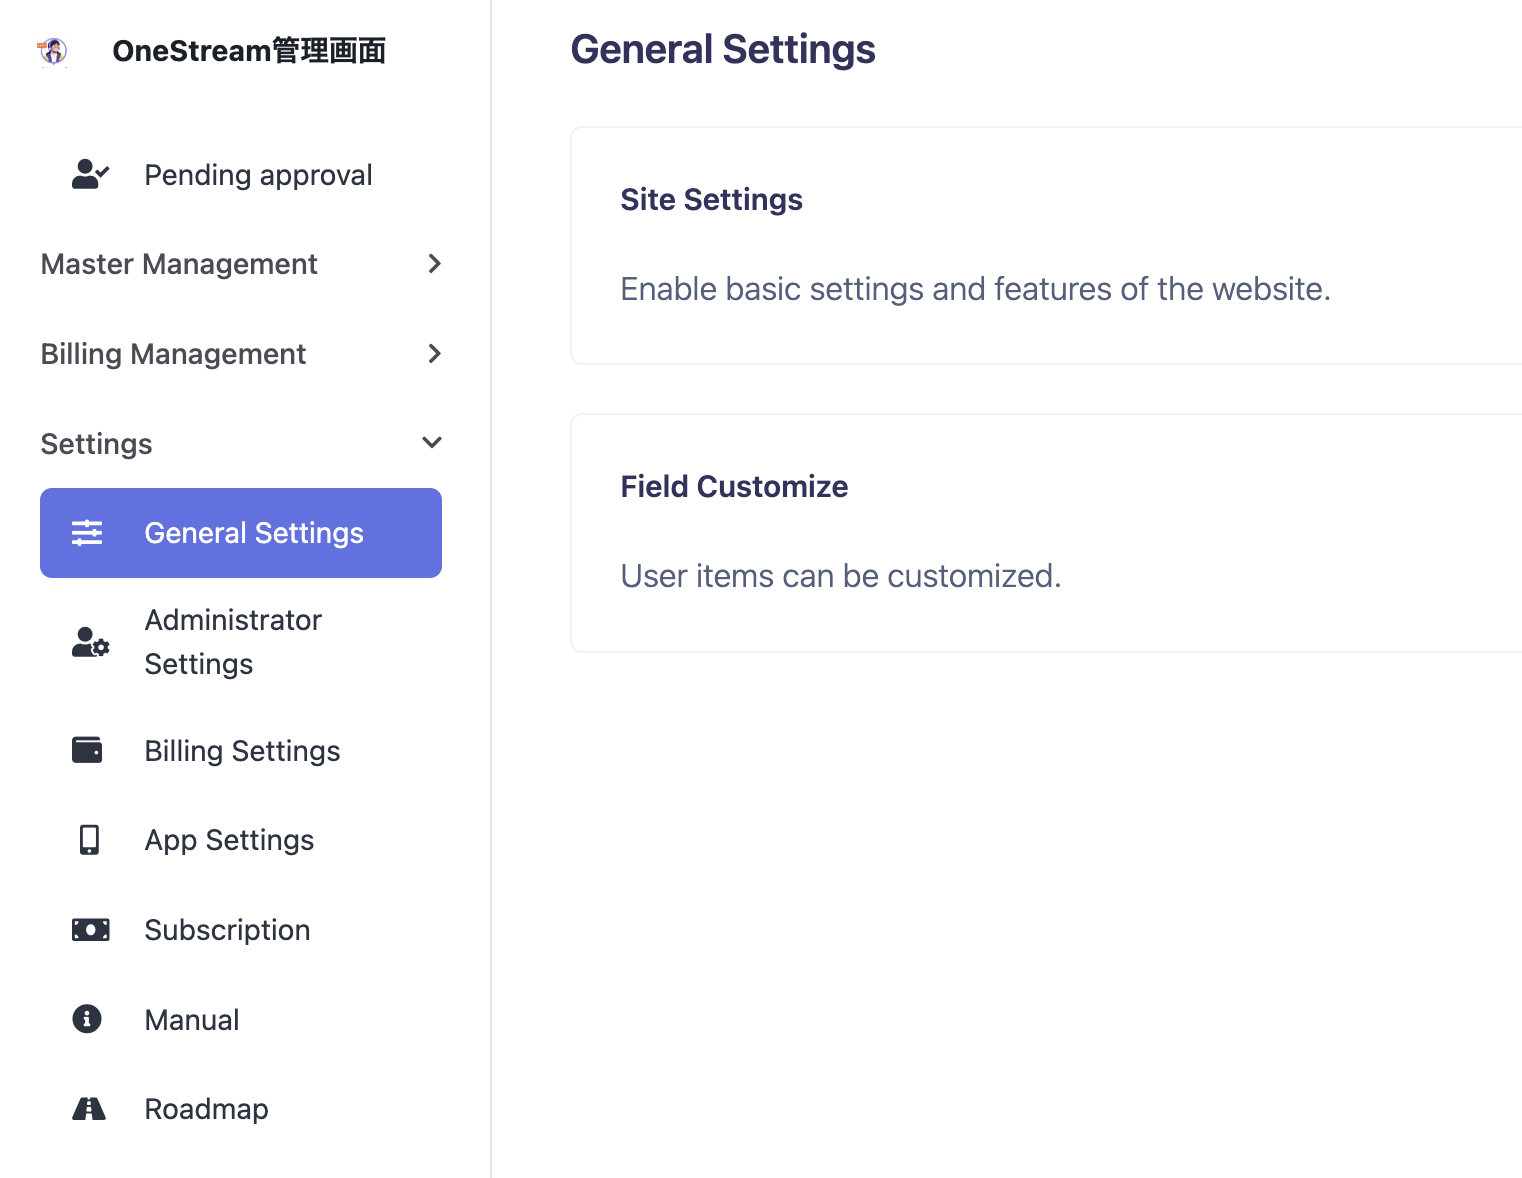1522x1178 pixels.
Task: Go to Billing Settings page
Action: click(242, 751)
